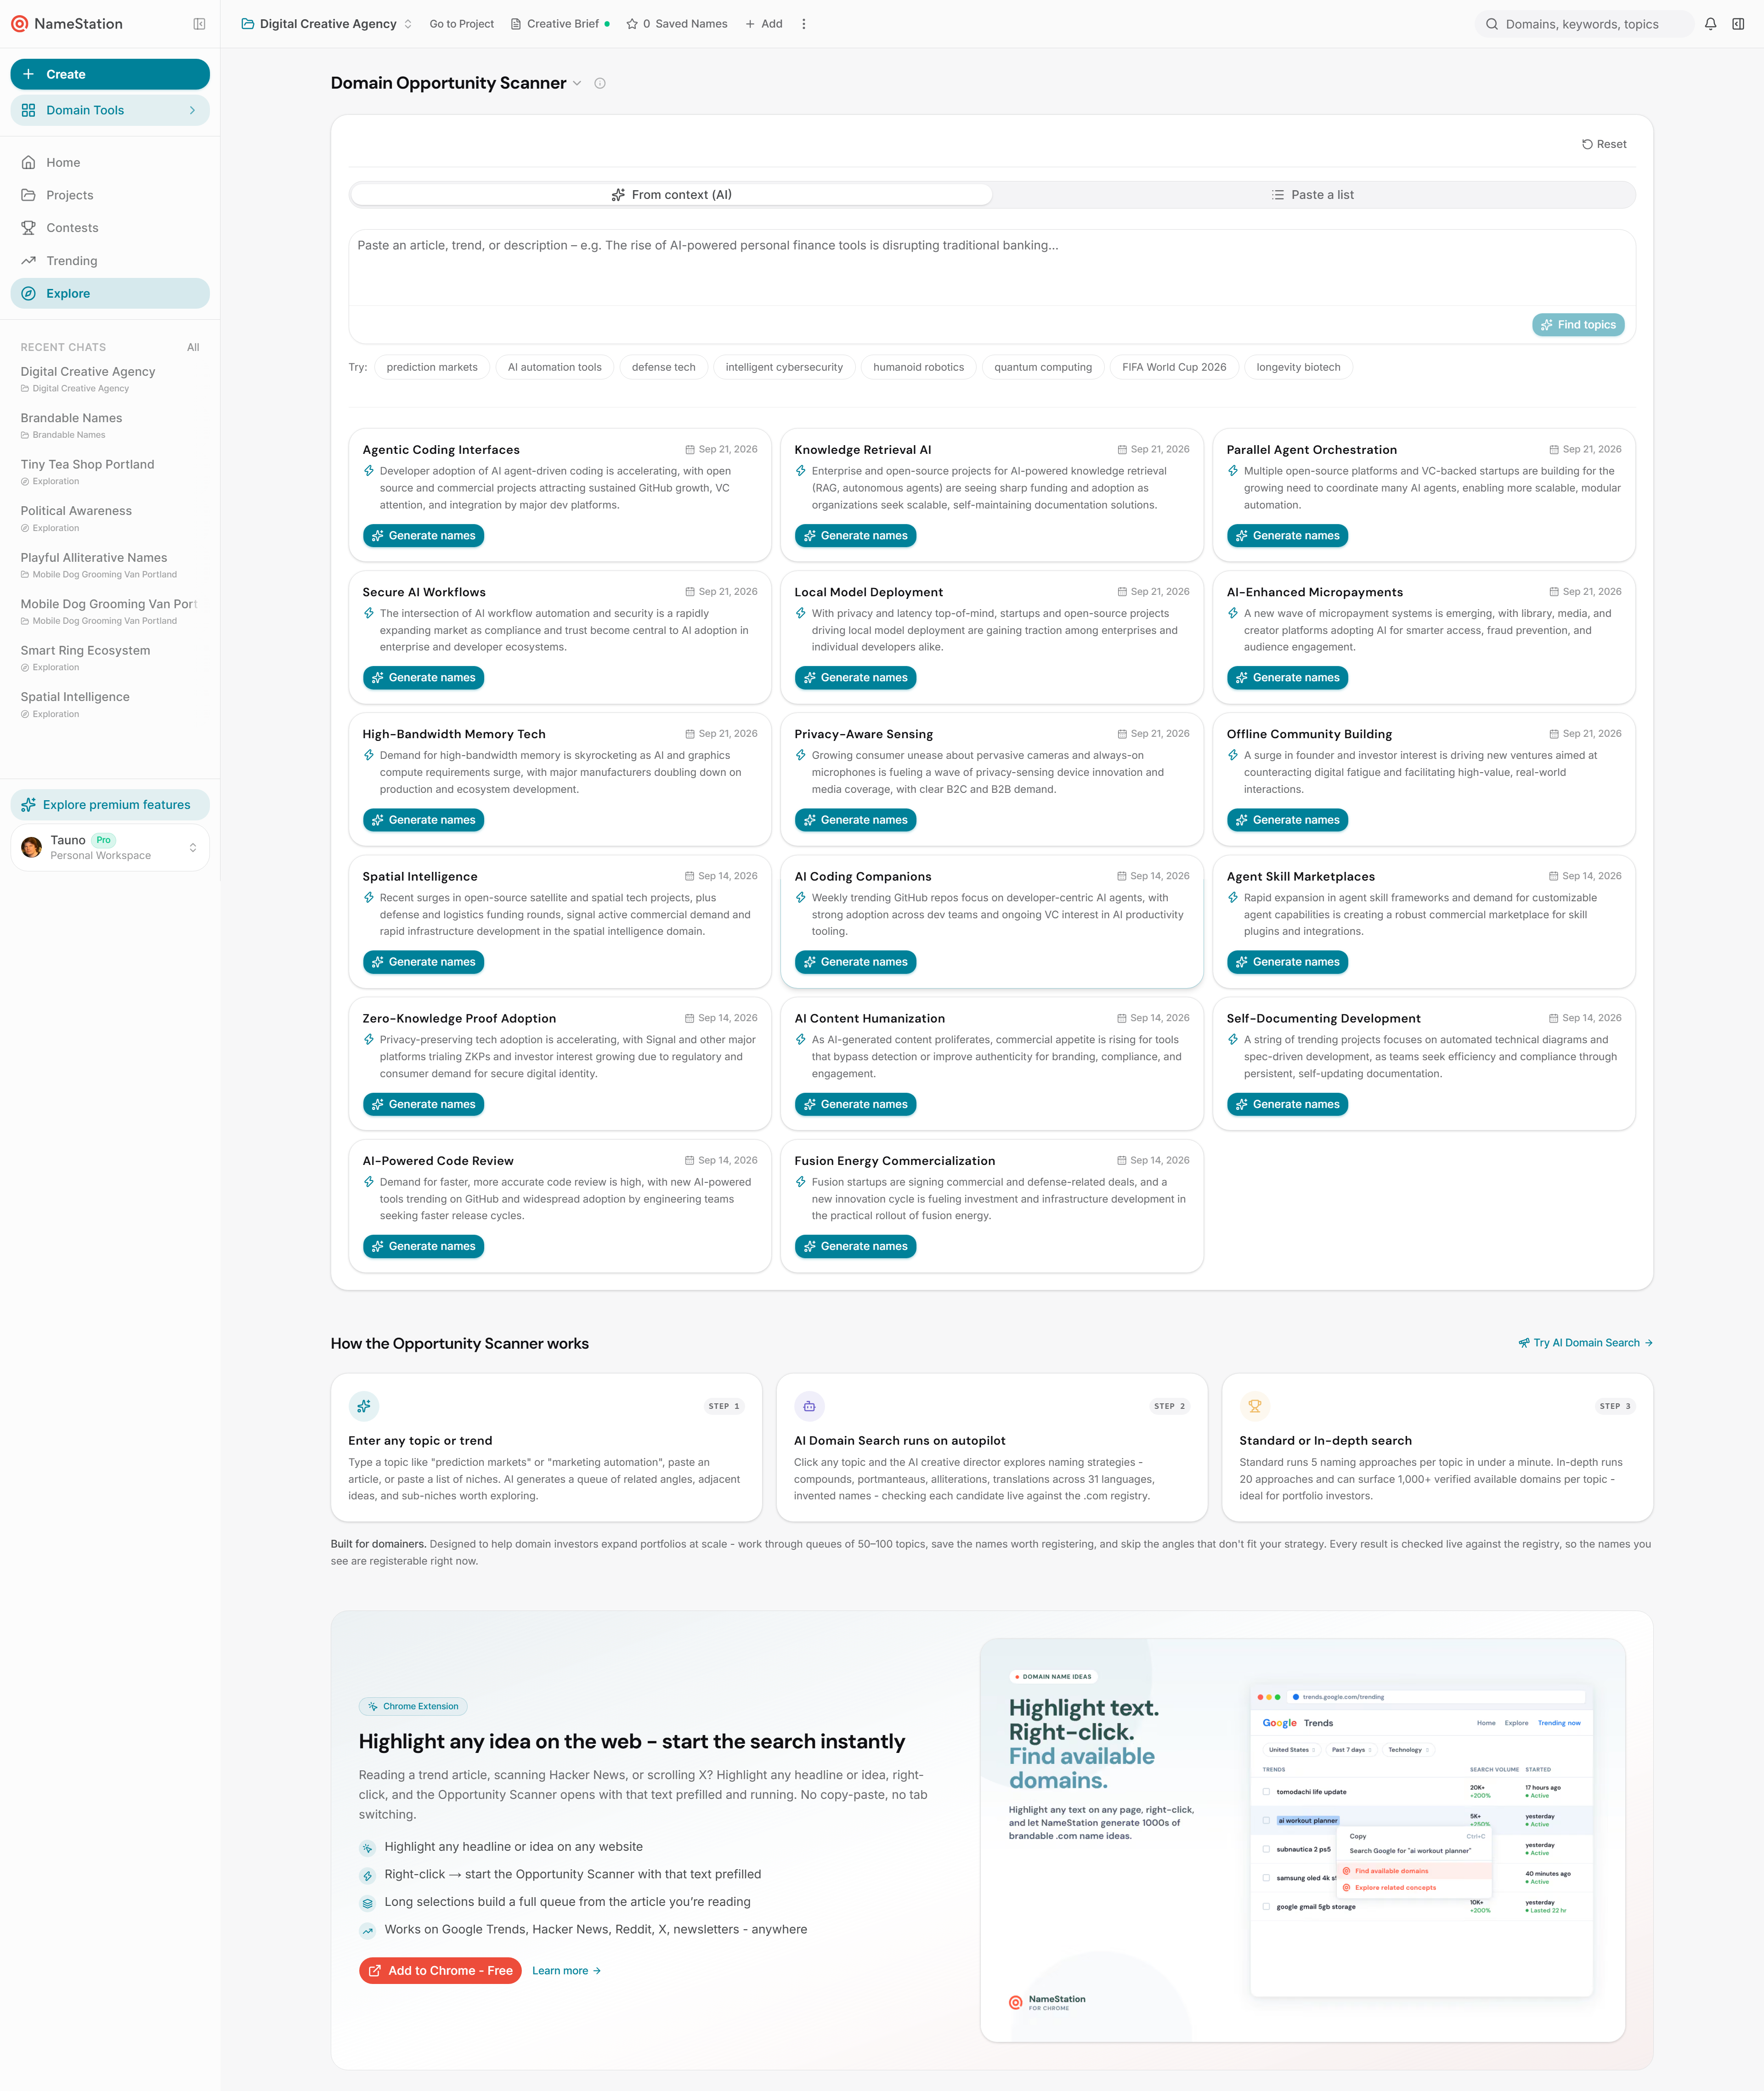The height and width of the screenshot is (2091, 1764).
Task: Open the Brandable Names chat
Action: tap(110, 425)
